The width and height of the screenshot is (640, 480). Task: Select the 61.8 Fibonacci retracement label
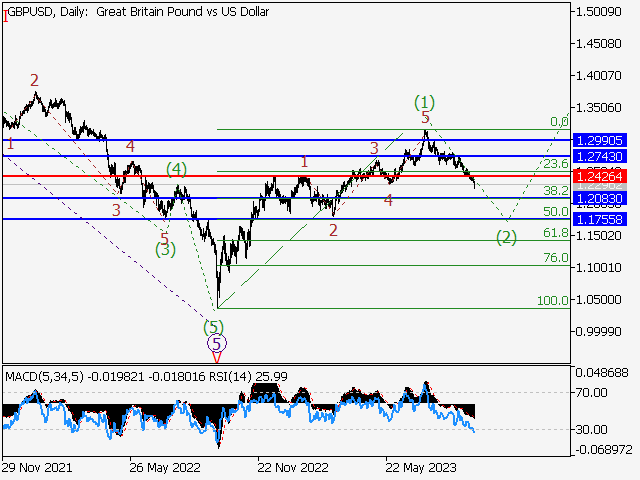click(555, 233)
